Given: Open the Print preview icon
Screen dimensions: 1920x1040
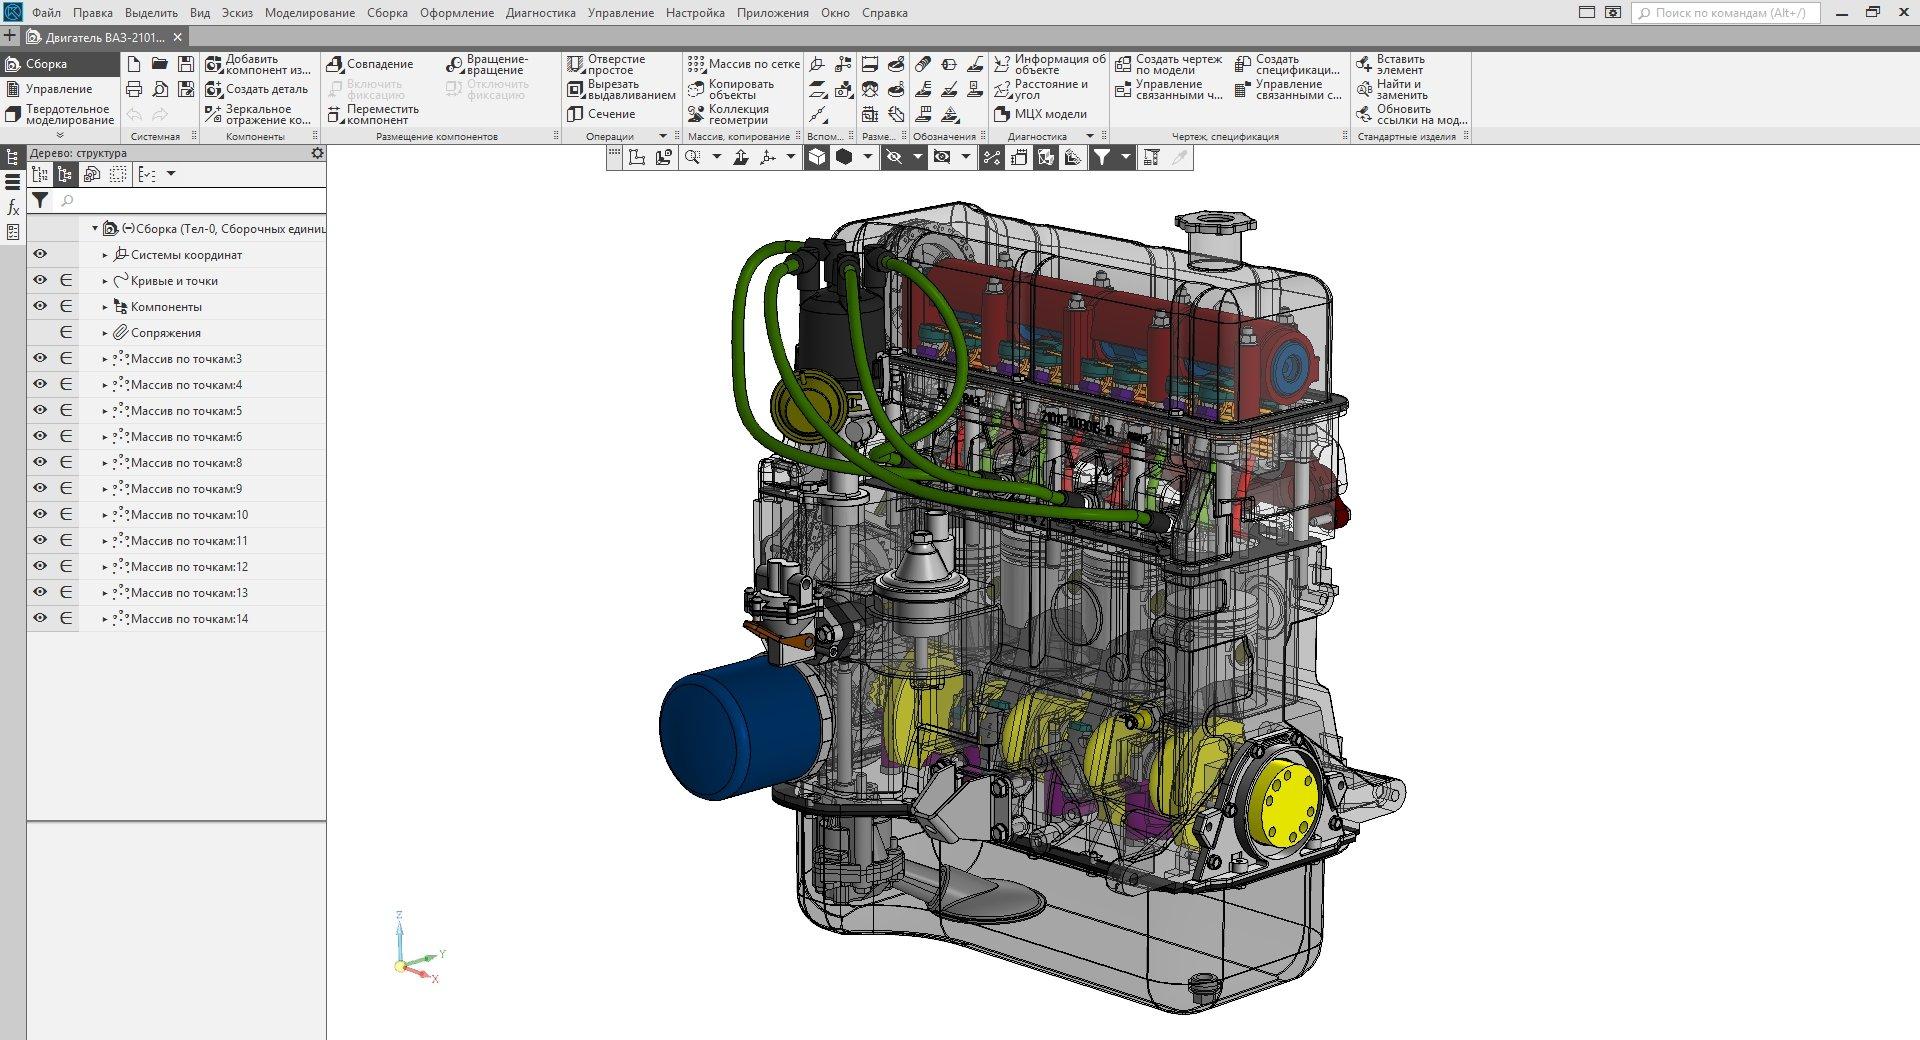Looking at the screenshot, I should pos(160,90).
